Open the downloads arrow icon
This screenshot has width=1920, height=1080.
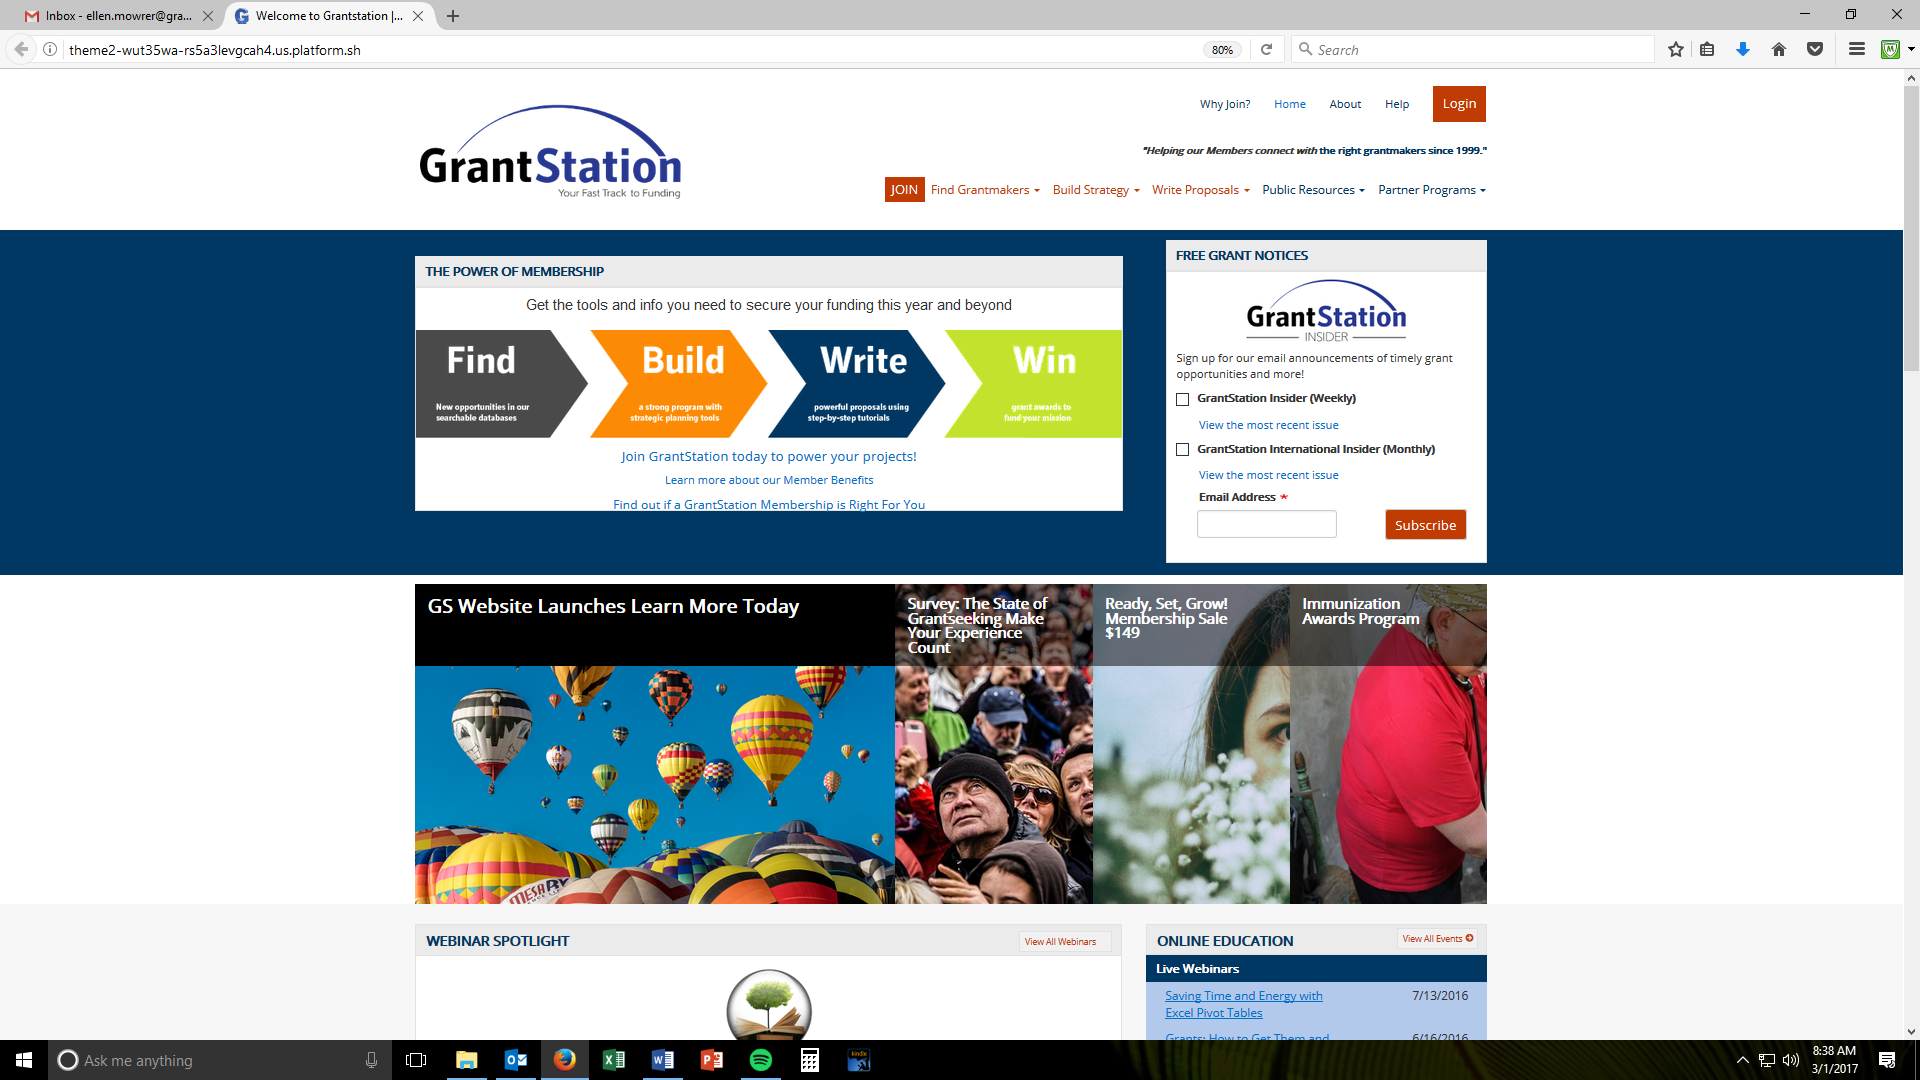point(1743,50)
